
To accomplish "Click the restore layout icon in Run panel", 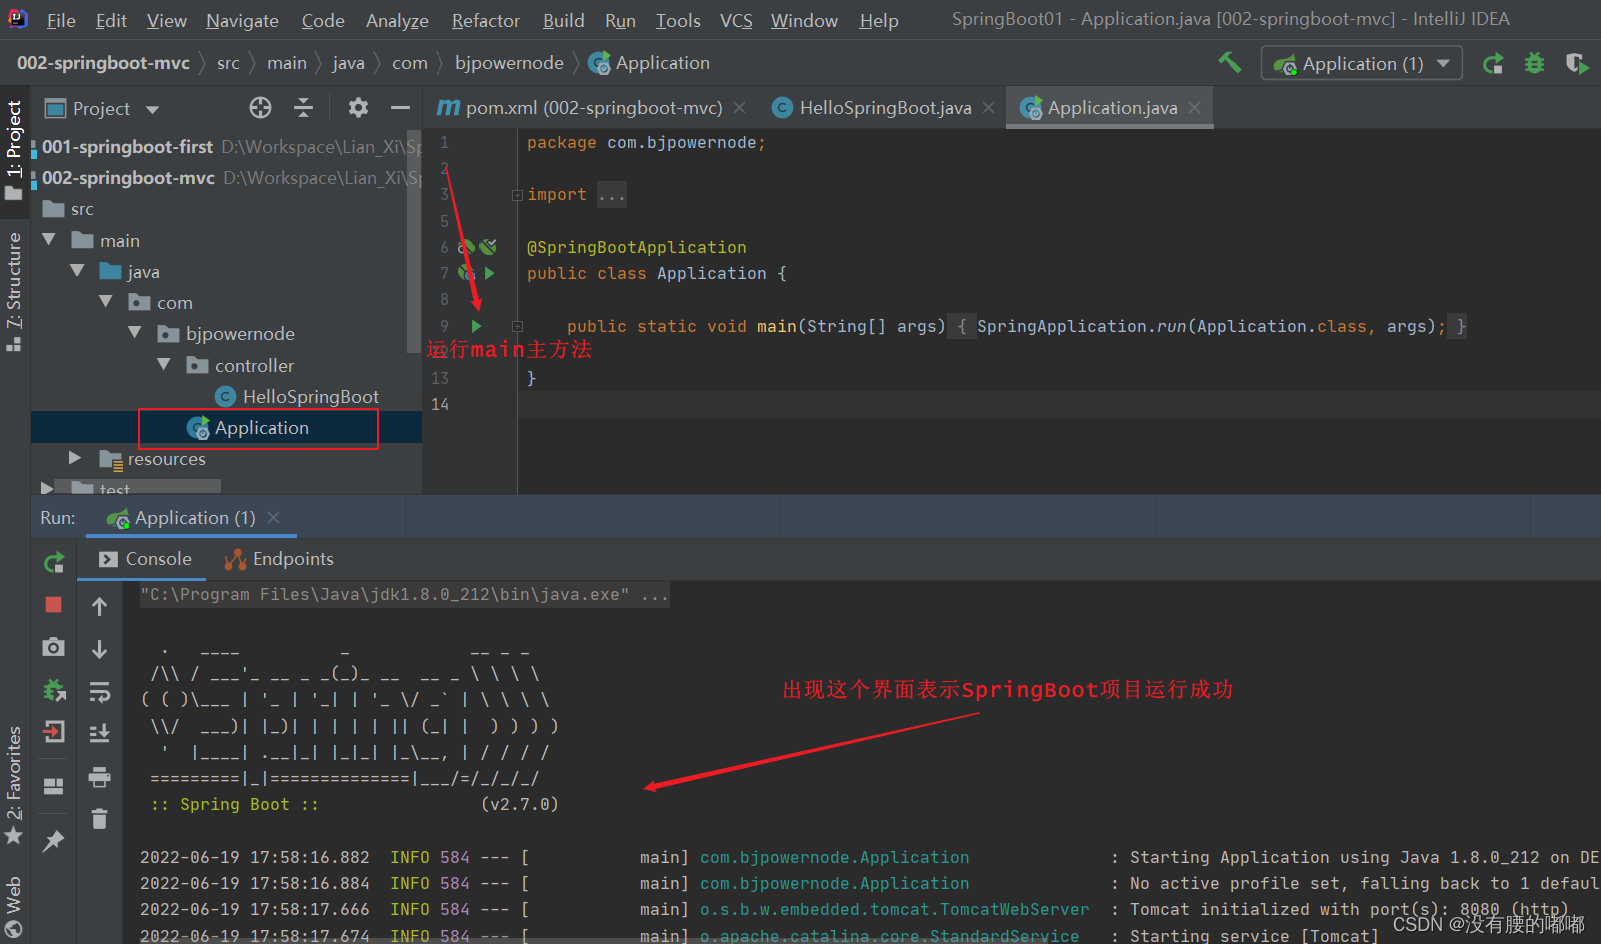I will point(54,786).
